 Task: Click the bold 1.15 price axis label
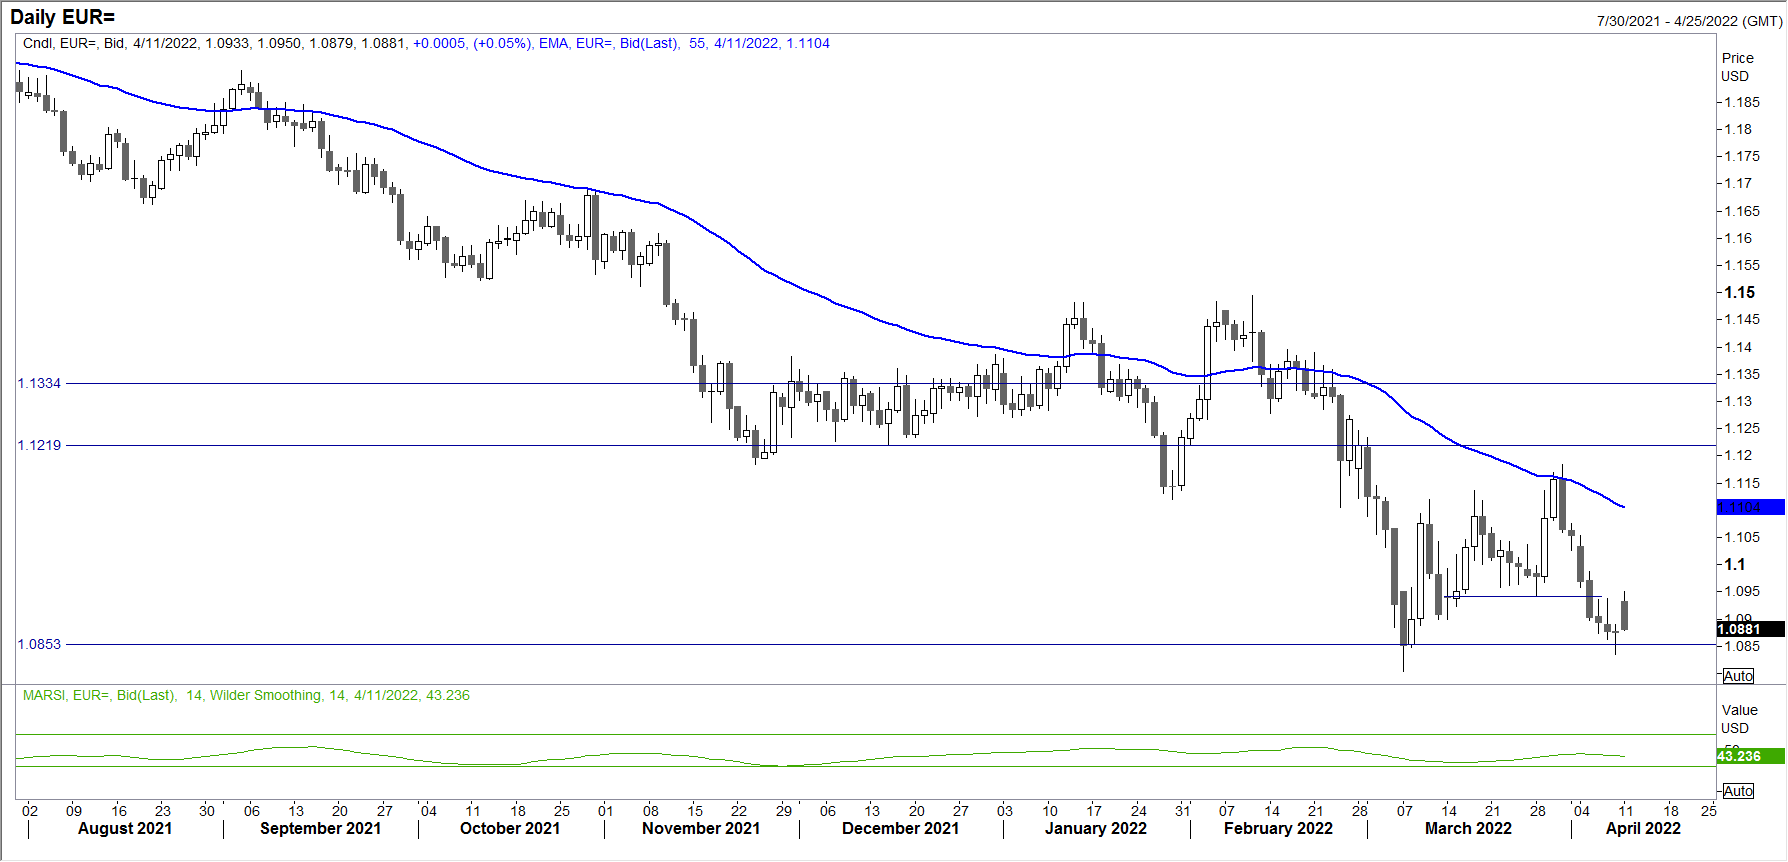tap(1740, 292)
